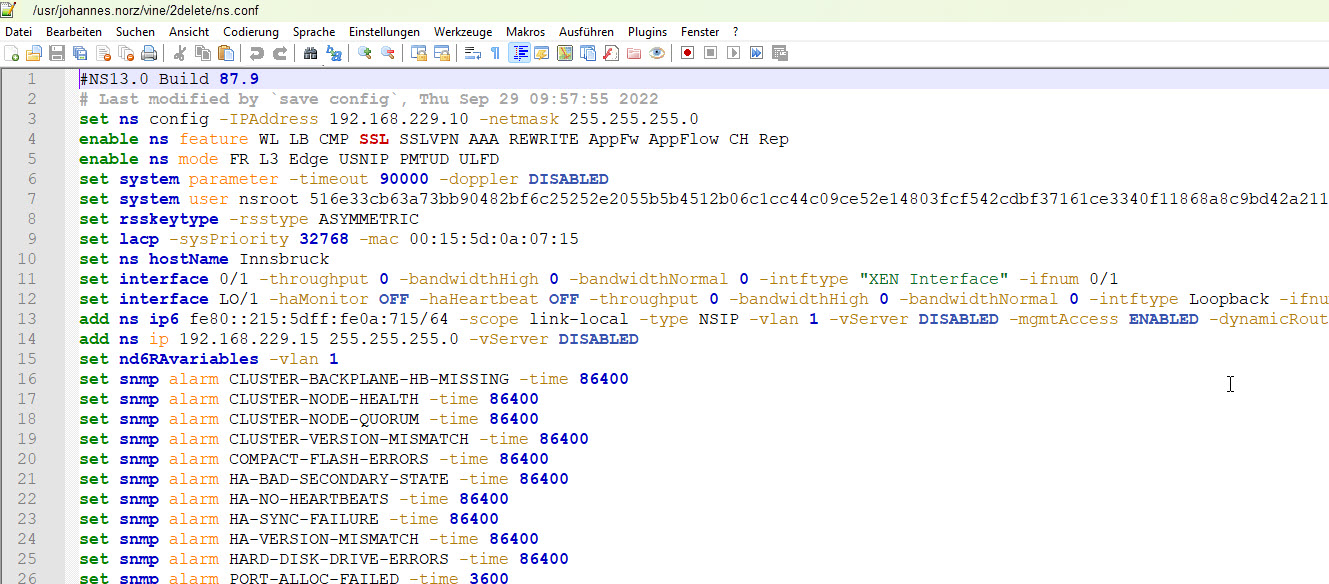The height and width of the screenshot is (584, 1329).
Task: Toggle show all characters pilcrow icon
Action: (x=495, y=54)
